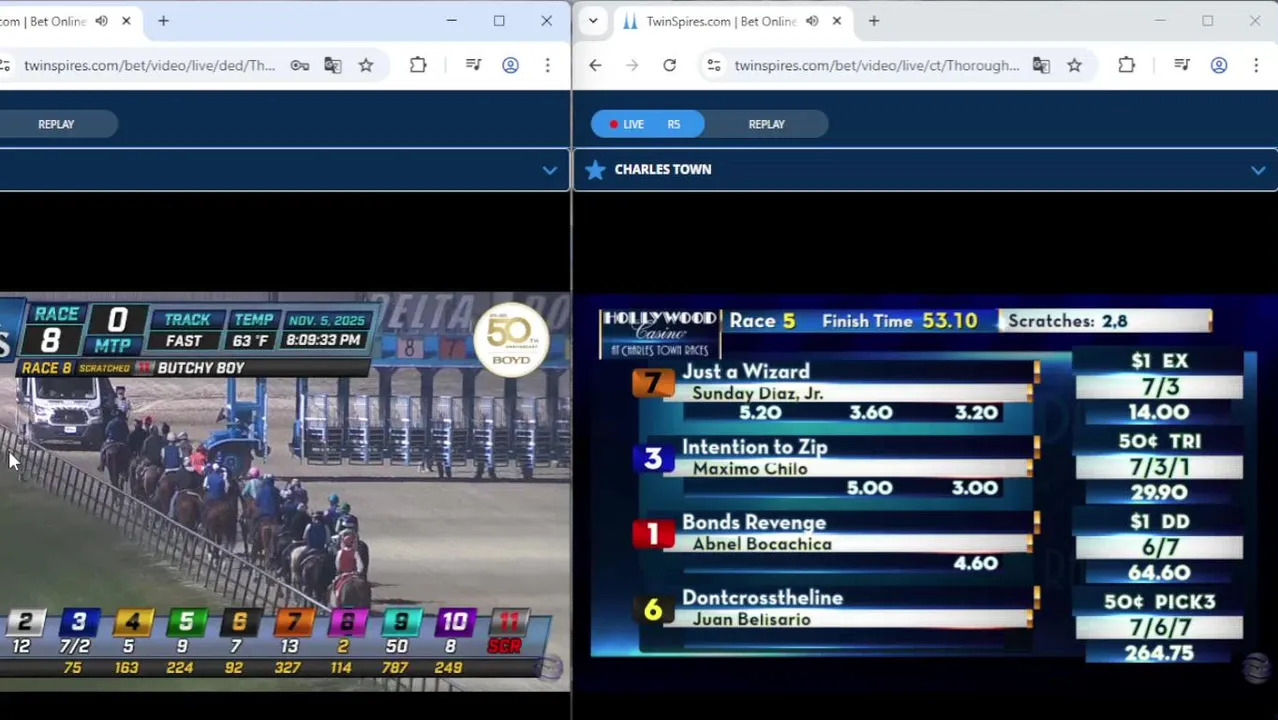Click 'Just a Wizard' in results
The image size is (1278, 720).
[746, 372]
